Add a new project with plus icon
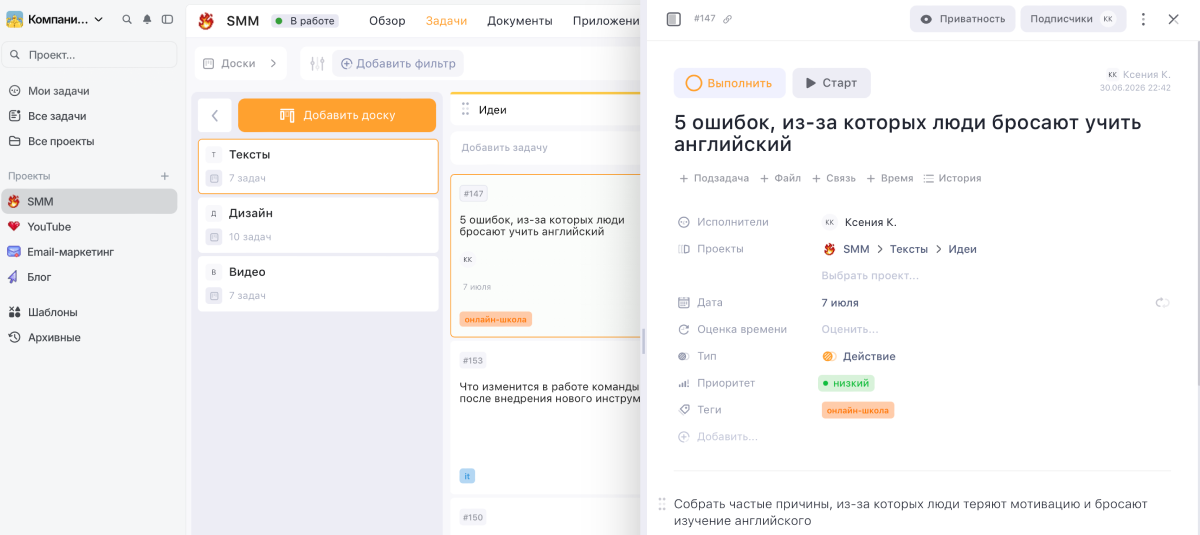This screenshot has height=535, width=1200. 165,176
